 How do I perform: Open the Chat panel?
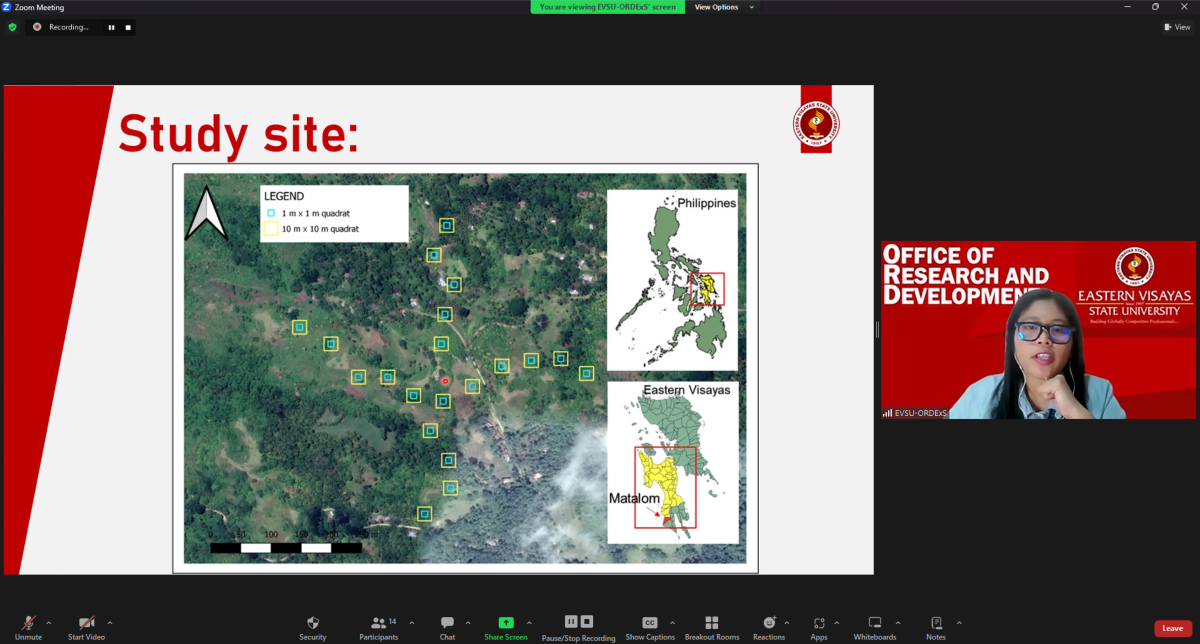tap(447, 623)
